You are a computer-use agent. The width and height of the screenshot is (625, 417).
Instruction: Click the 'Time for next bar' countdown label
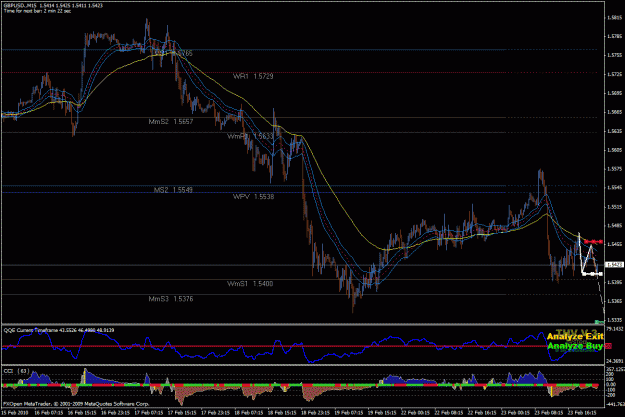[x=37, y=11]
